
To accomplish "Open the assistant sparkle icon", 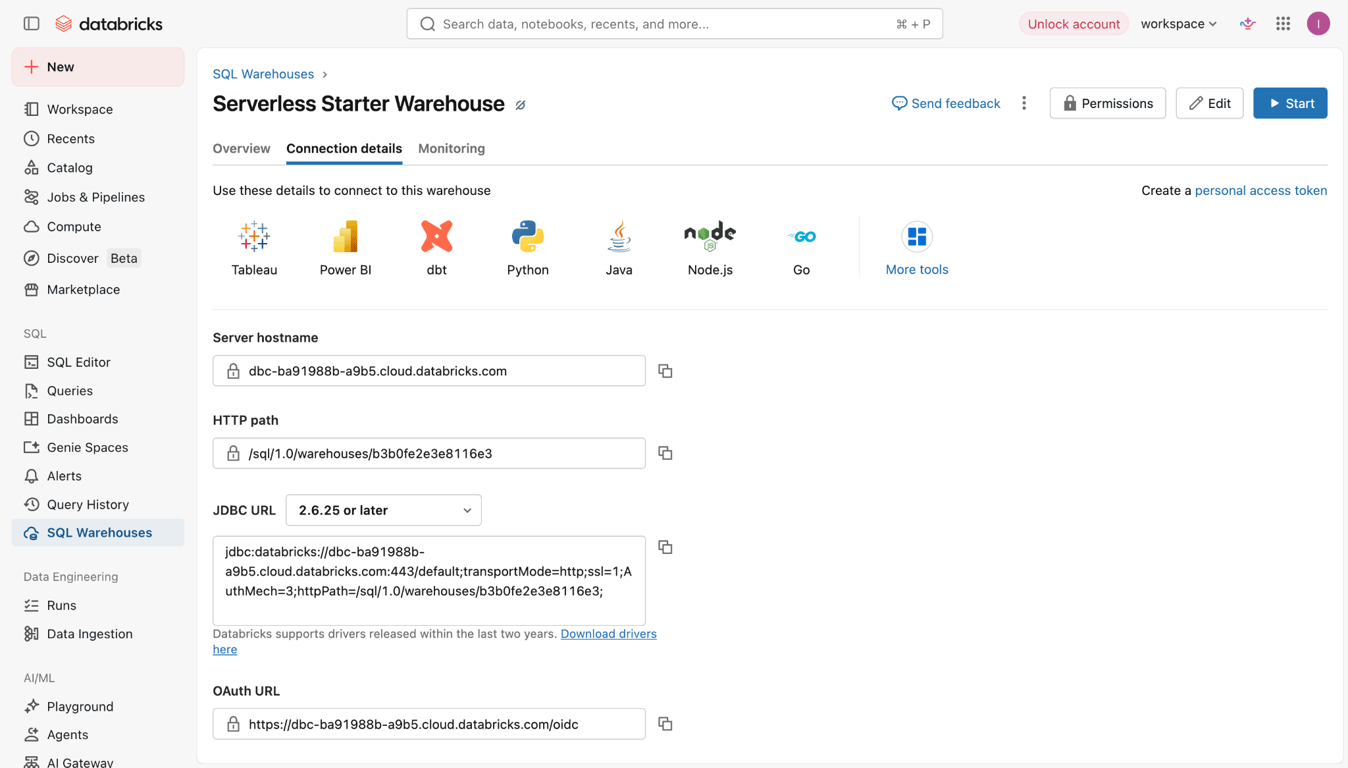I will 1247,23.
